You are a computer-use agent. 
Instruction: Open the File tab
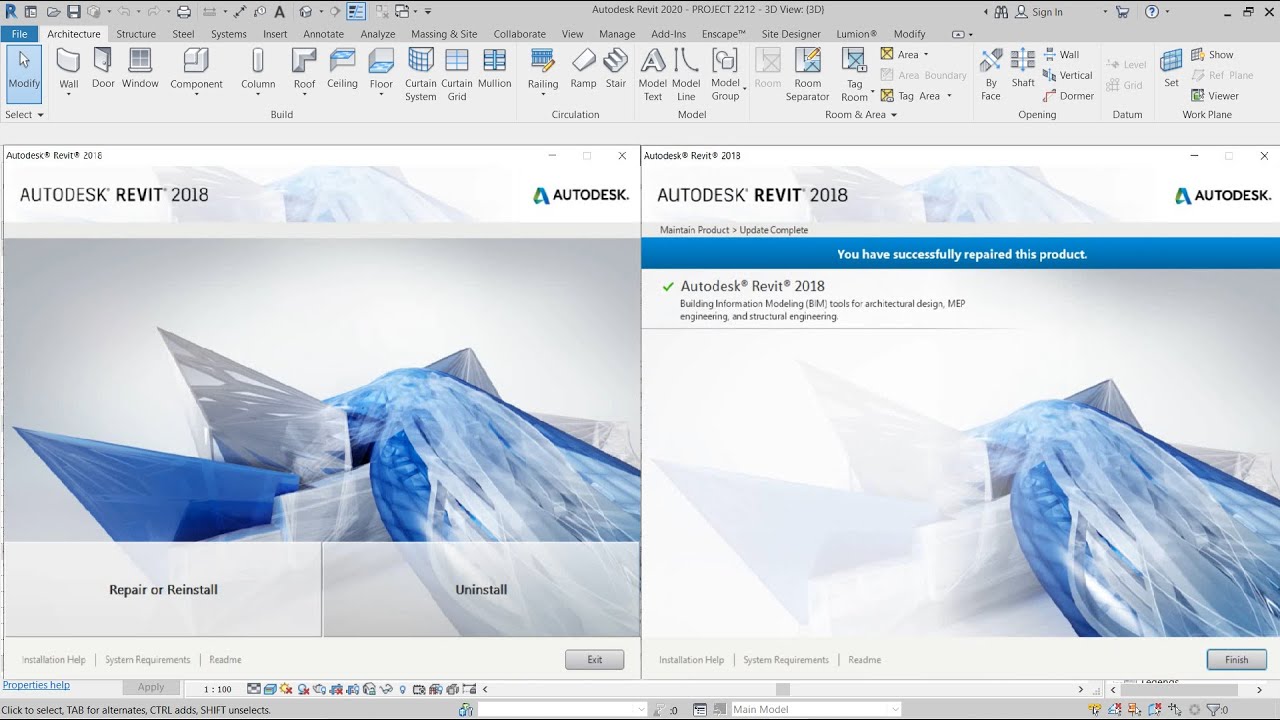(x=19, y=34)
